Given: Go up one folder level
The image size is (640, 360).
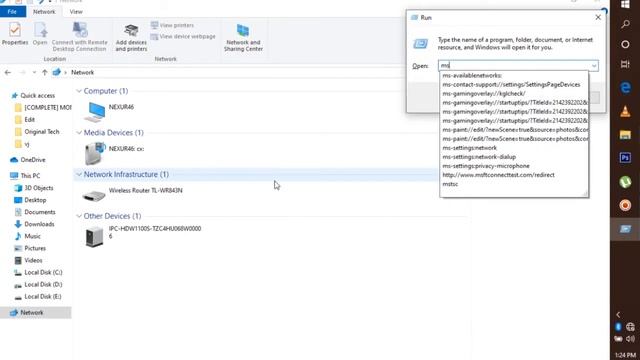Looking at the screenshot, I should [x=44, y=72].
